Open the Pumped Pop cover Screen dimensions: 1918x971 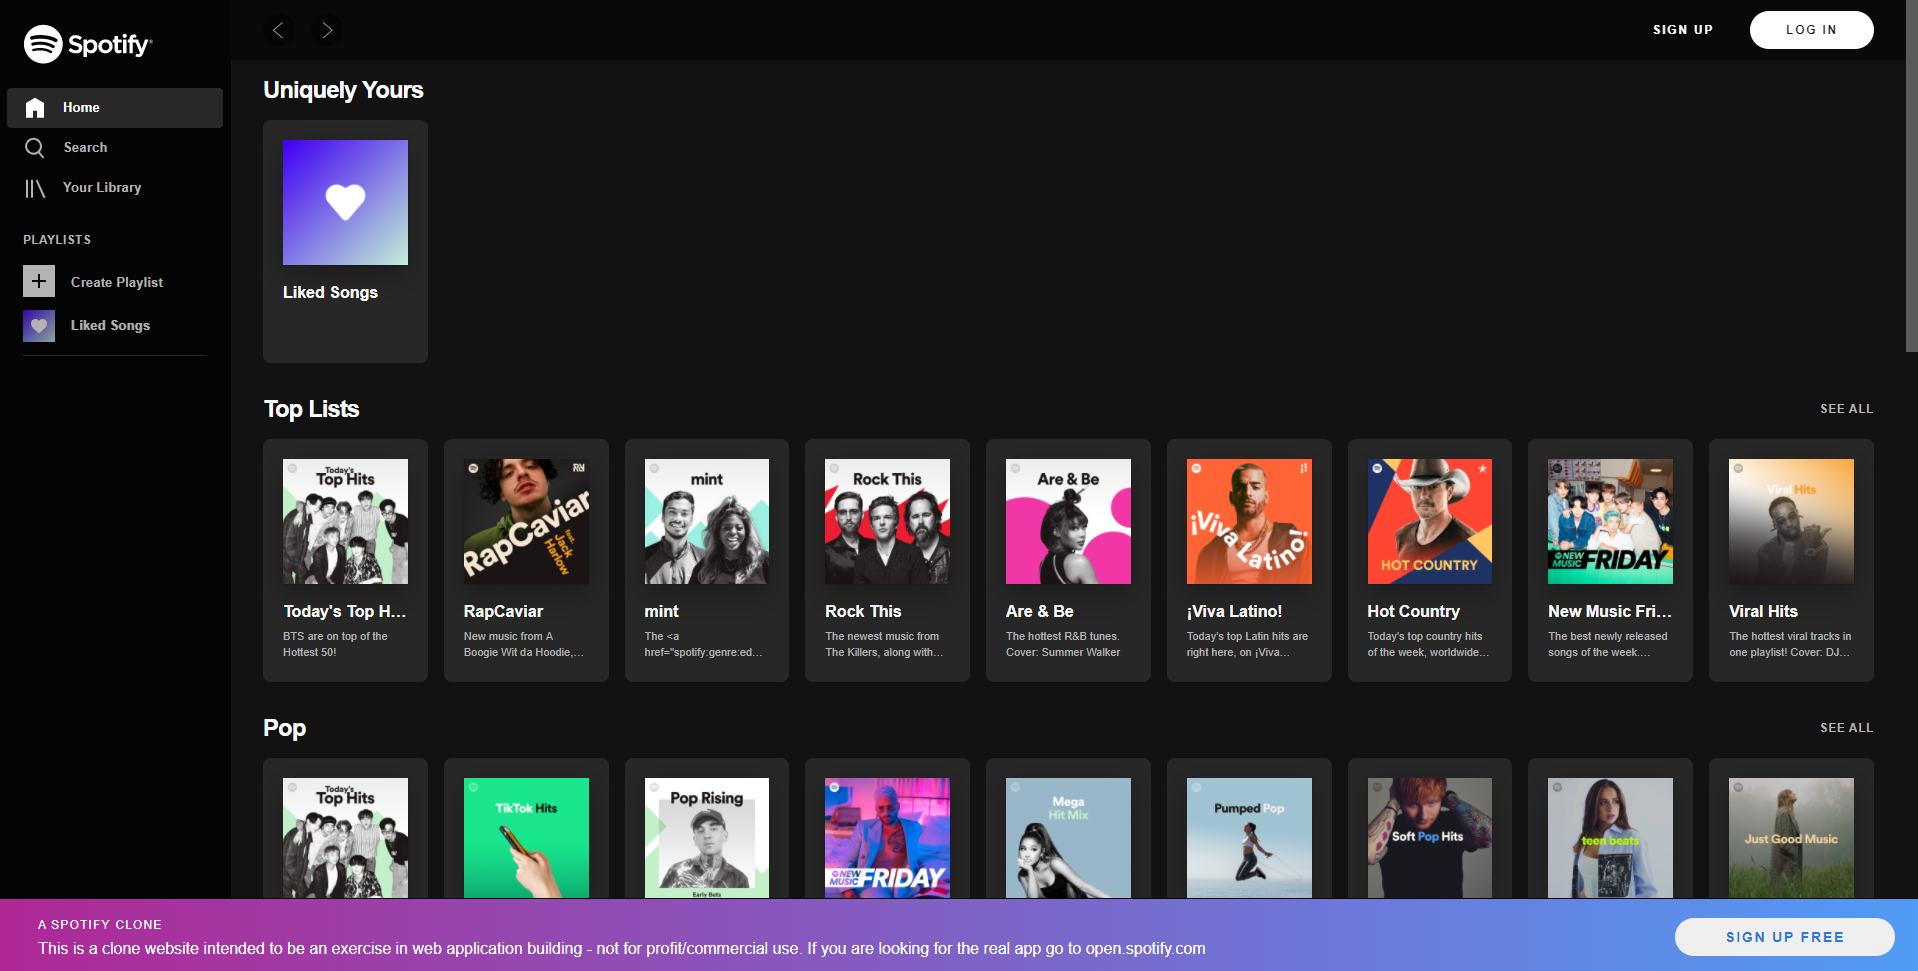click(x=1249, y=838)
